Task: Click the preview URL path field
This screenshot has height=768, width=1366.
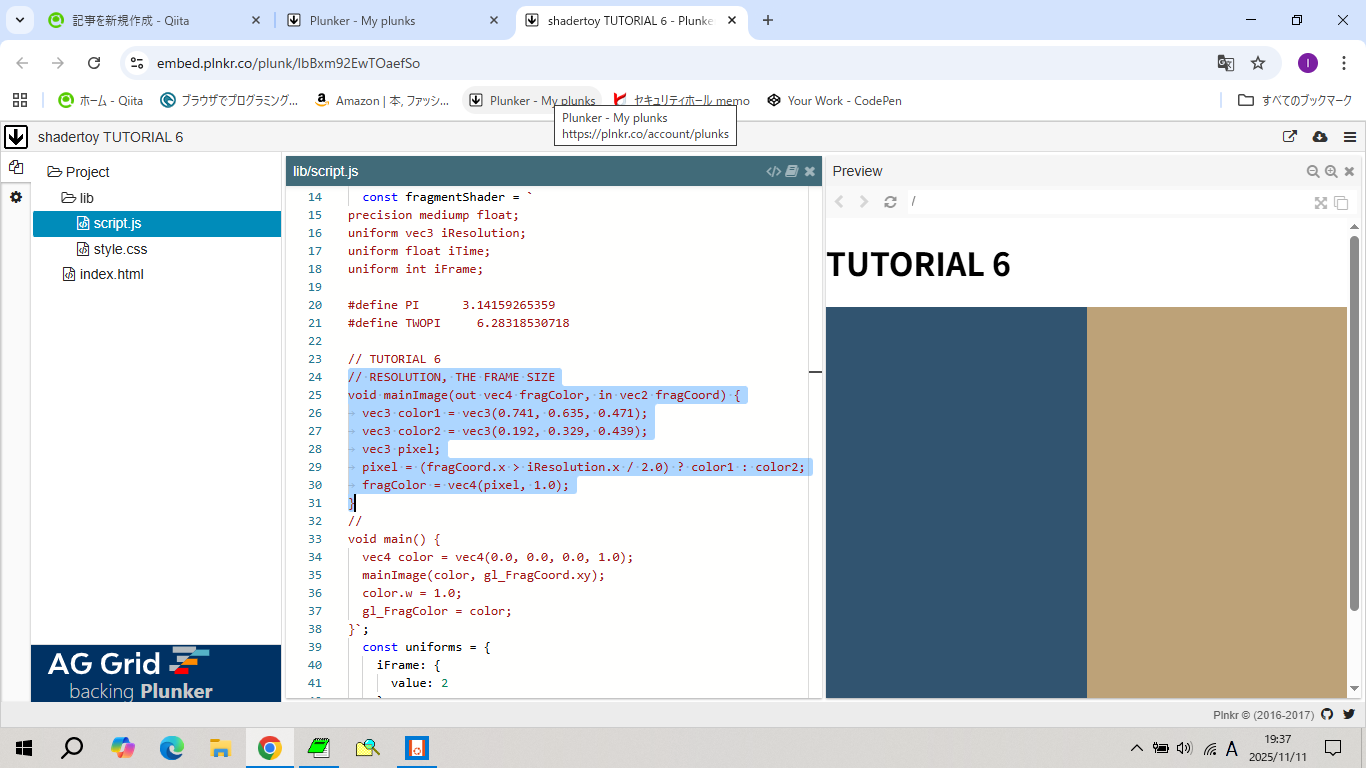Action: pos(1107,202)
